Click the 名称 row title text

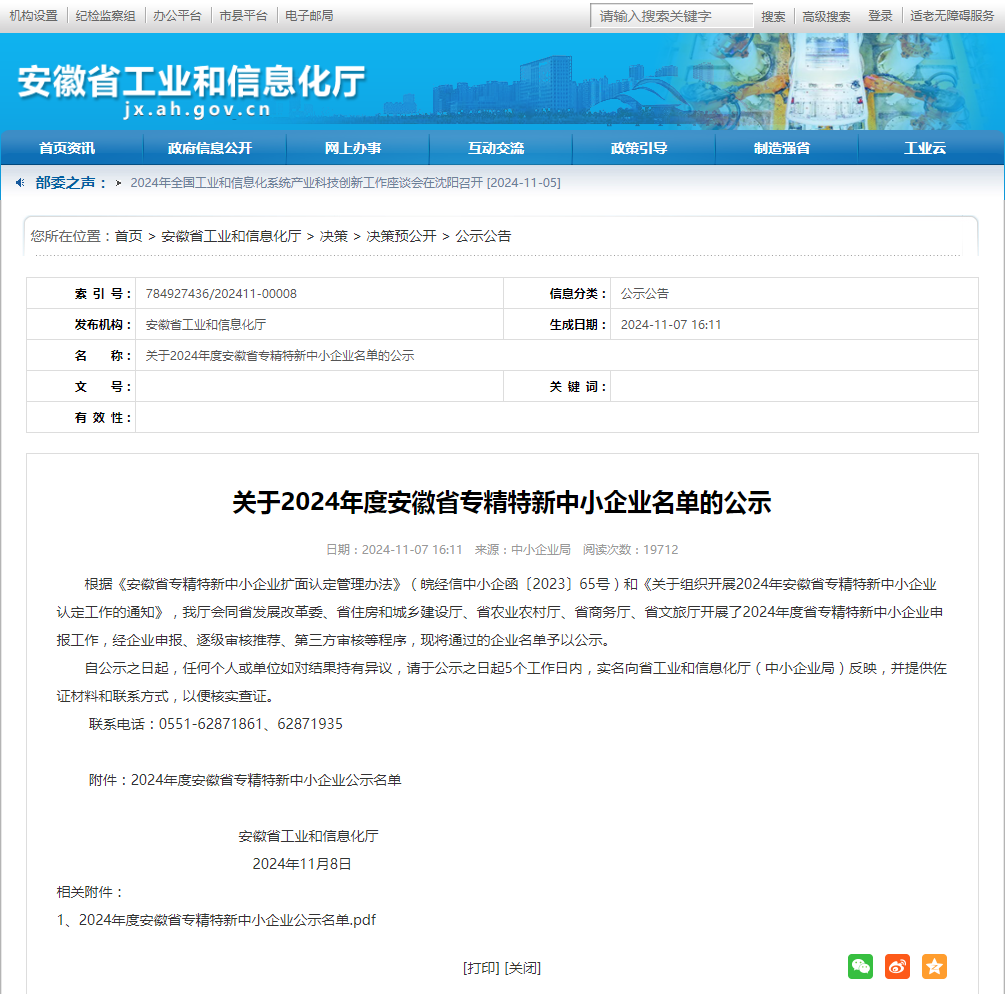280,355
